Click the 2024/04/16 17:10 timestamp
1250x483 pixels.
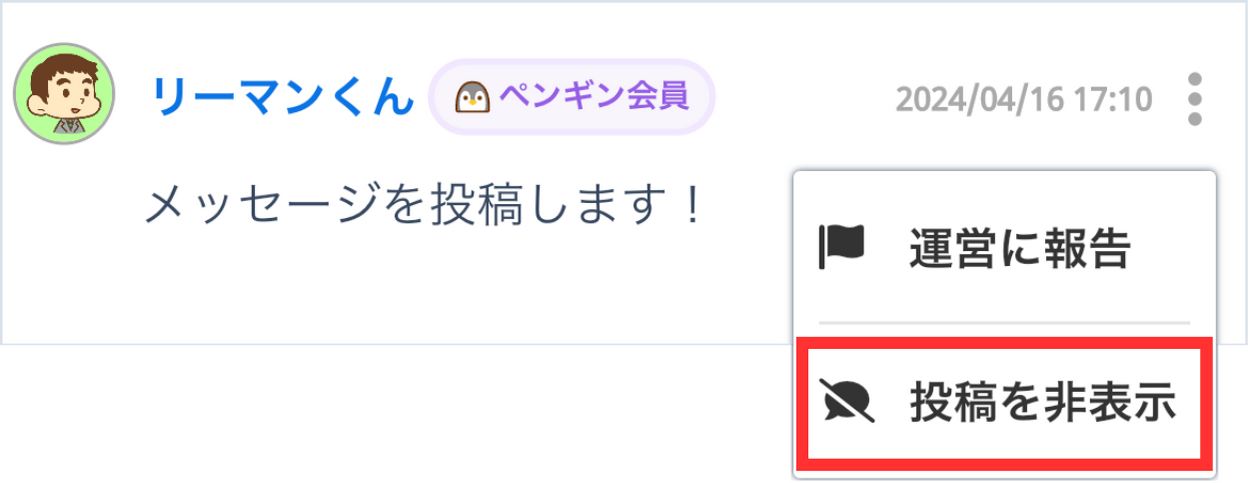point(1024,100)
